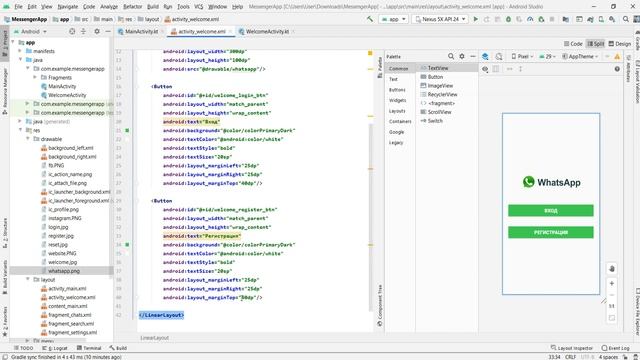
Task: Click the orientation rotate icon in design toolbar
Action: (x=499, y=56)
